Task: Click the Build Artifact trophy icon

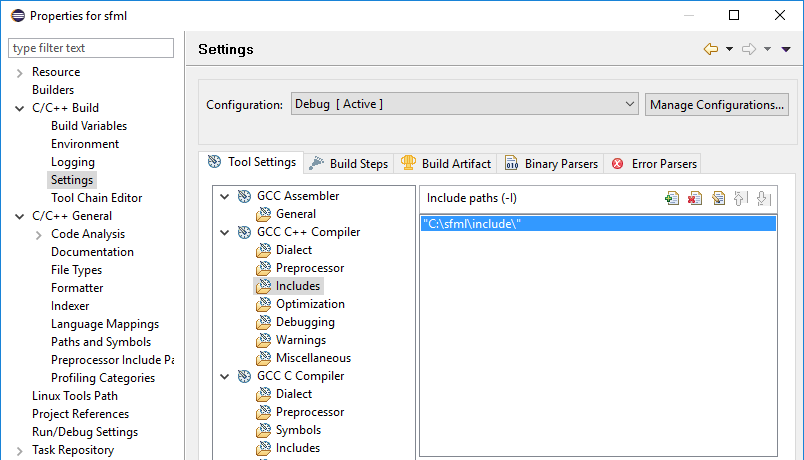Action: tap(408, 163)
